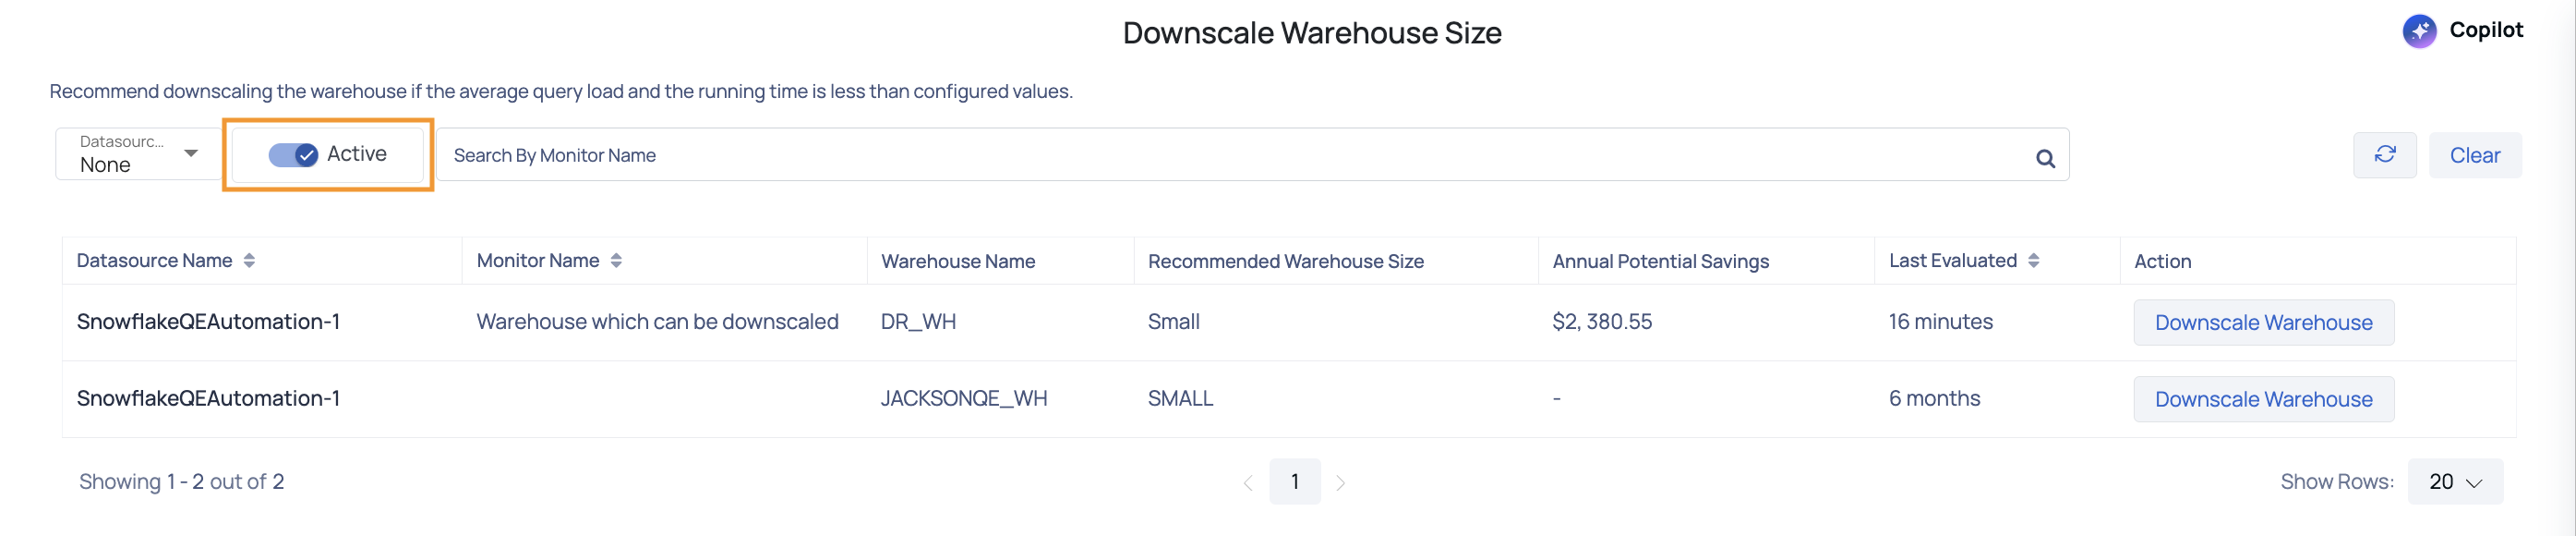Open 'Warehouse which can be downscaled' monitor
This screenshot has height=536, width=2576.
[657, 322]
